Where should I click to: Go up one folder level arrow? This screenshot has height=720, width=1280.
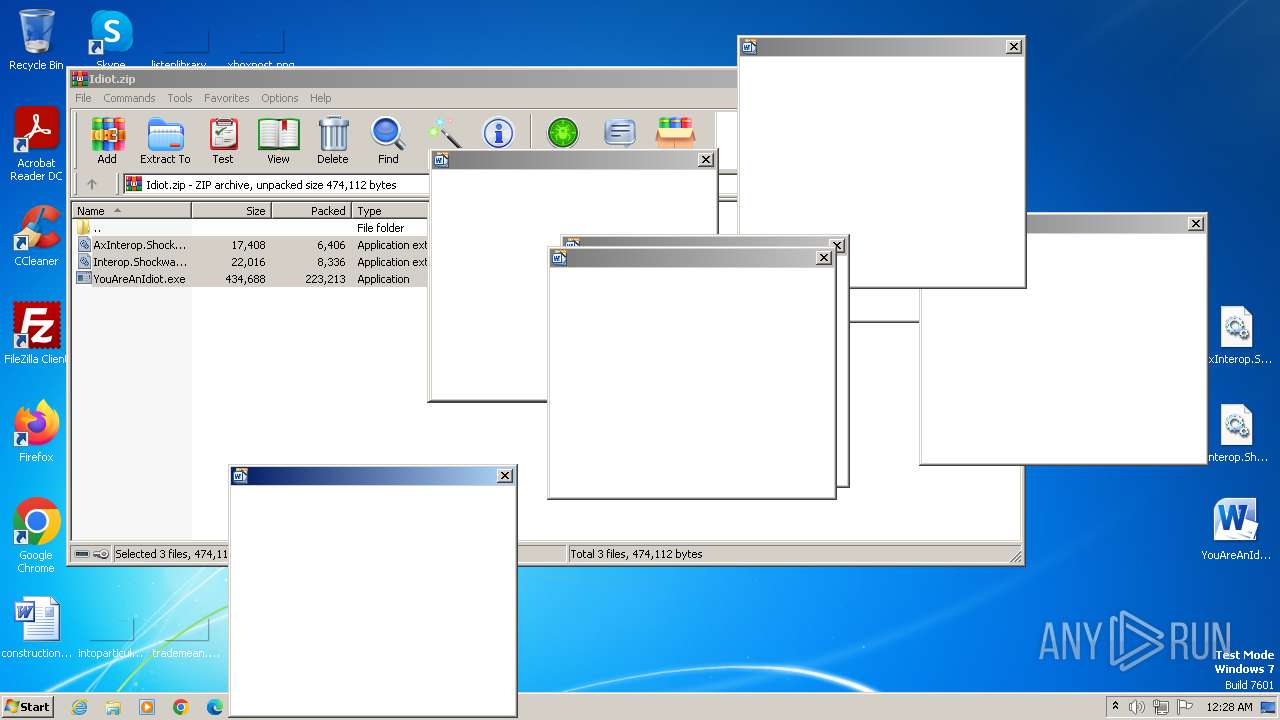[92, 184]
